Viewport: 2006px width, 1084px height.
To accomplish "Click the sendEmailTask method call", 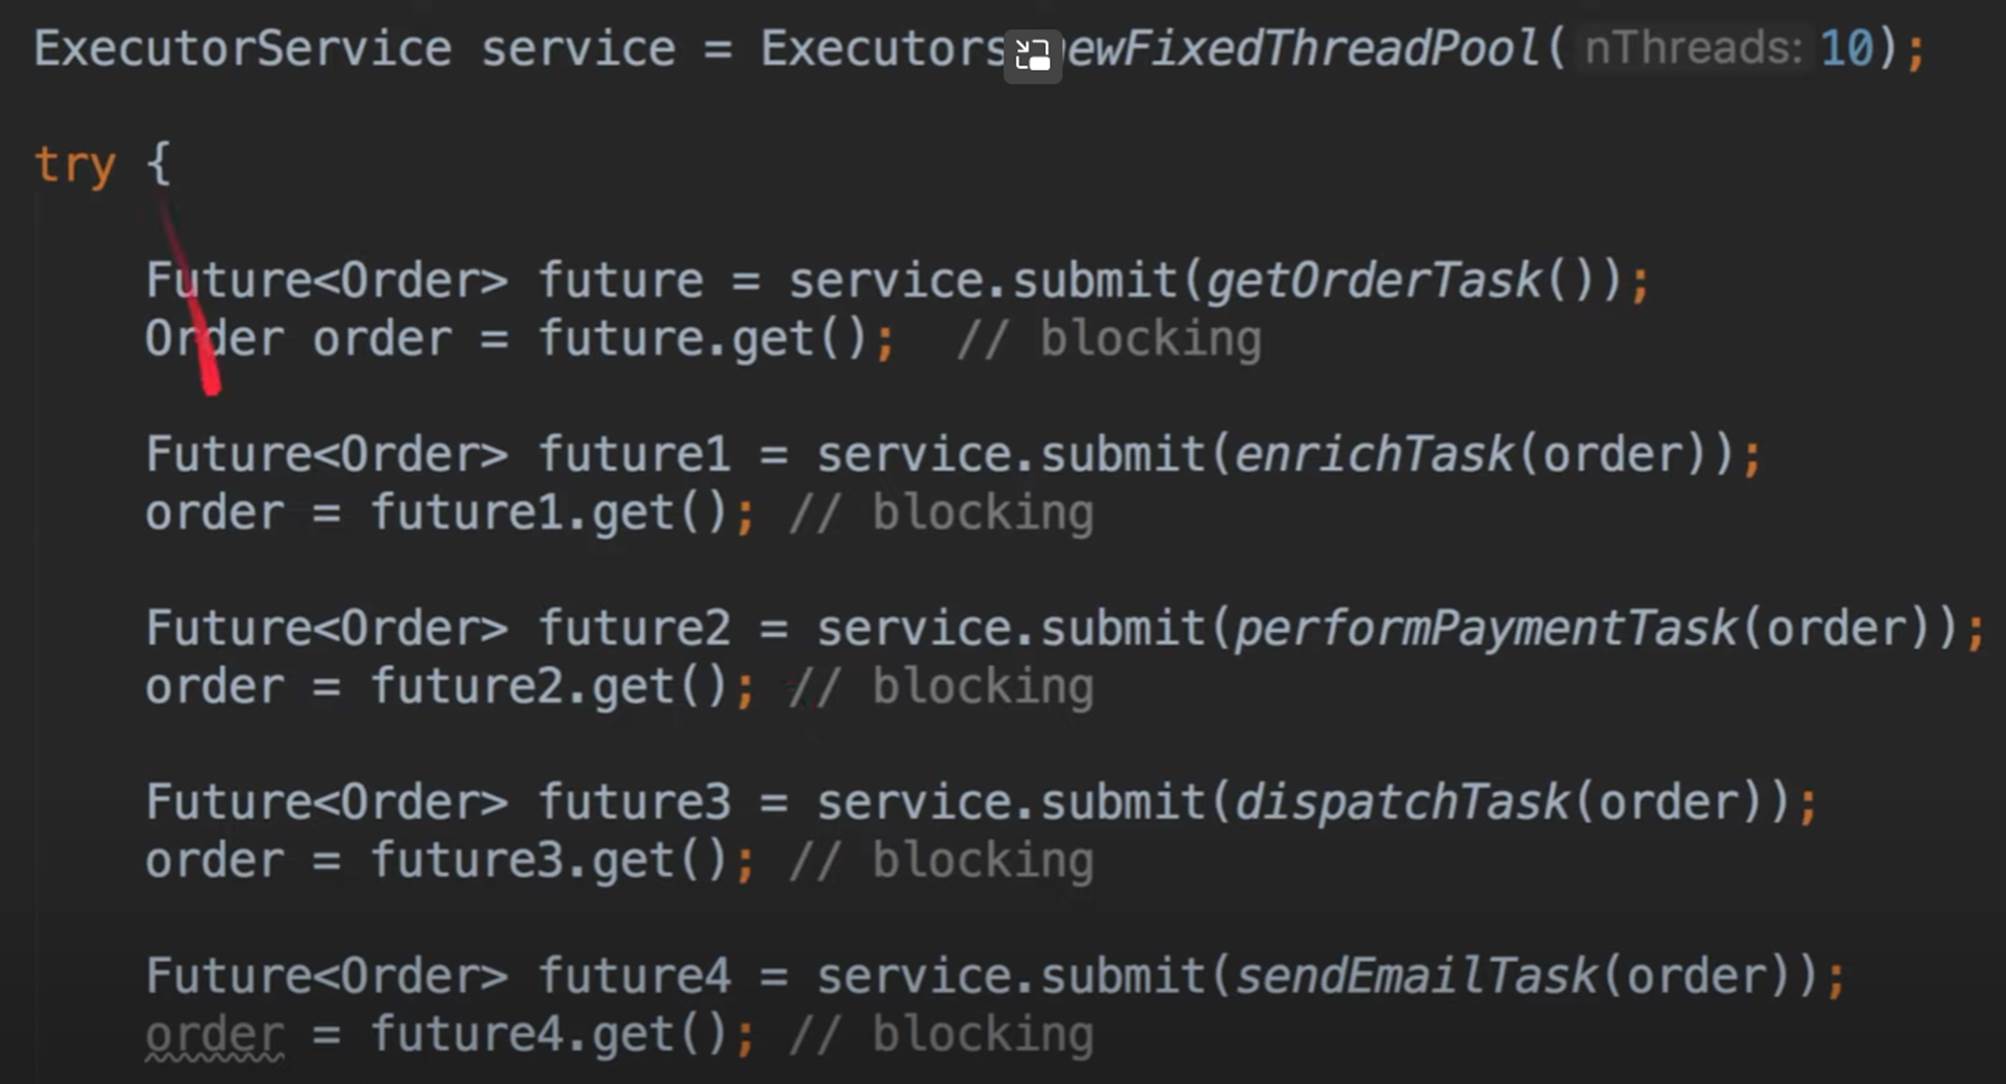I will point(1416,977).
